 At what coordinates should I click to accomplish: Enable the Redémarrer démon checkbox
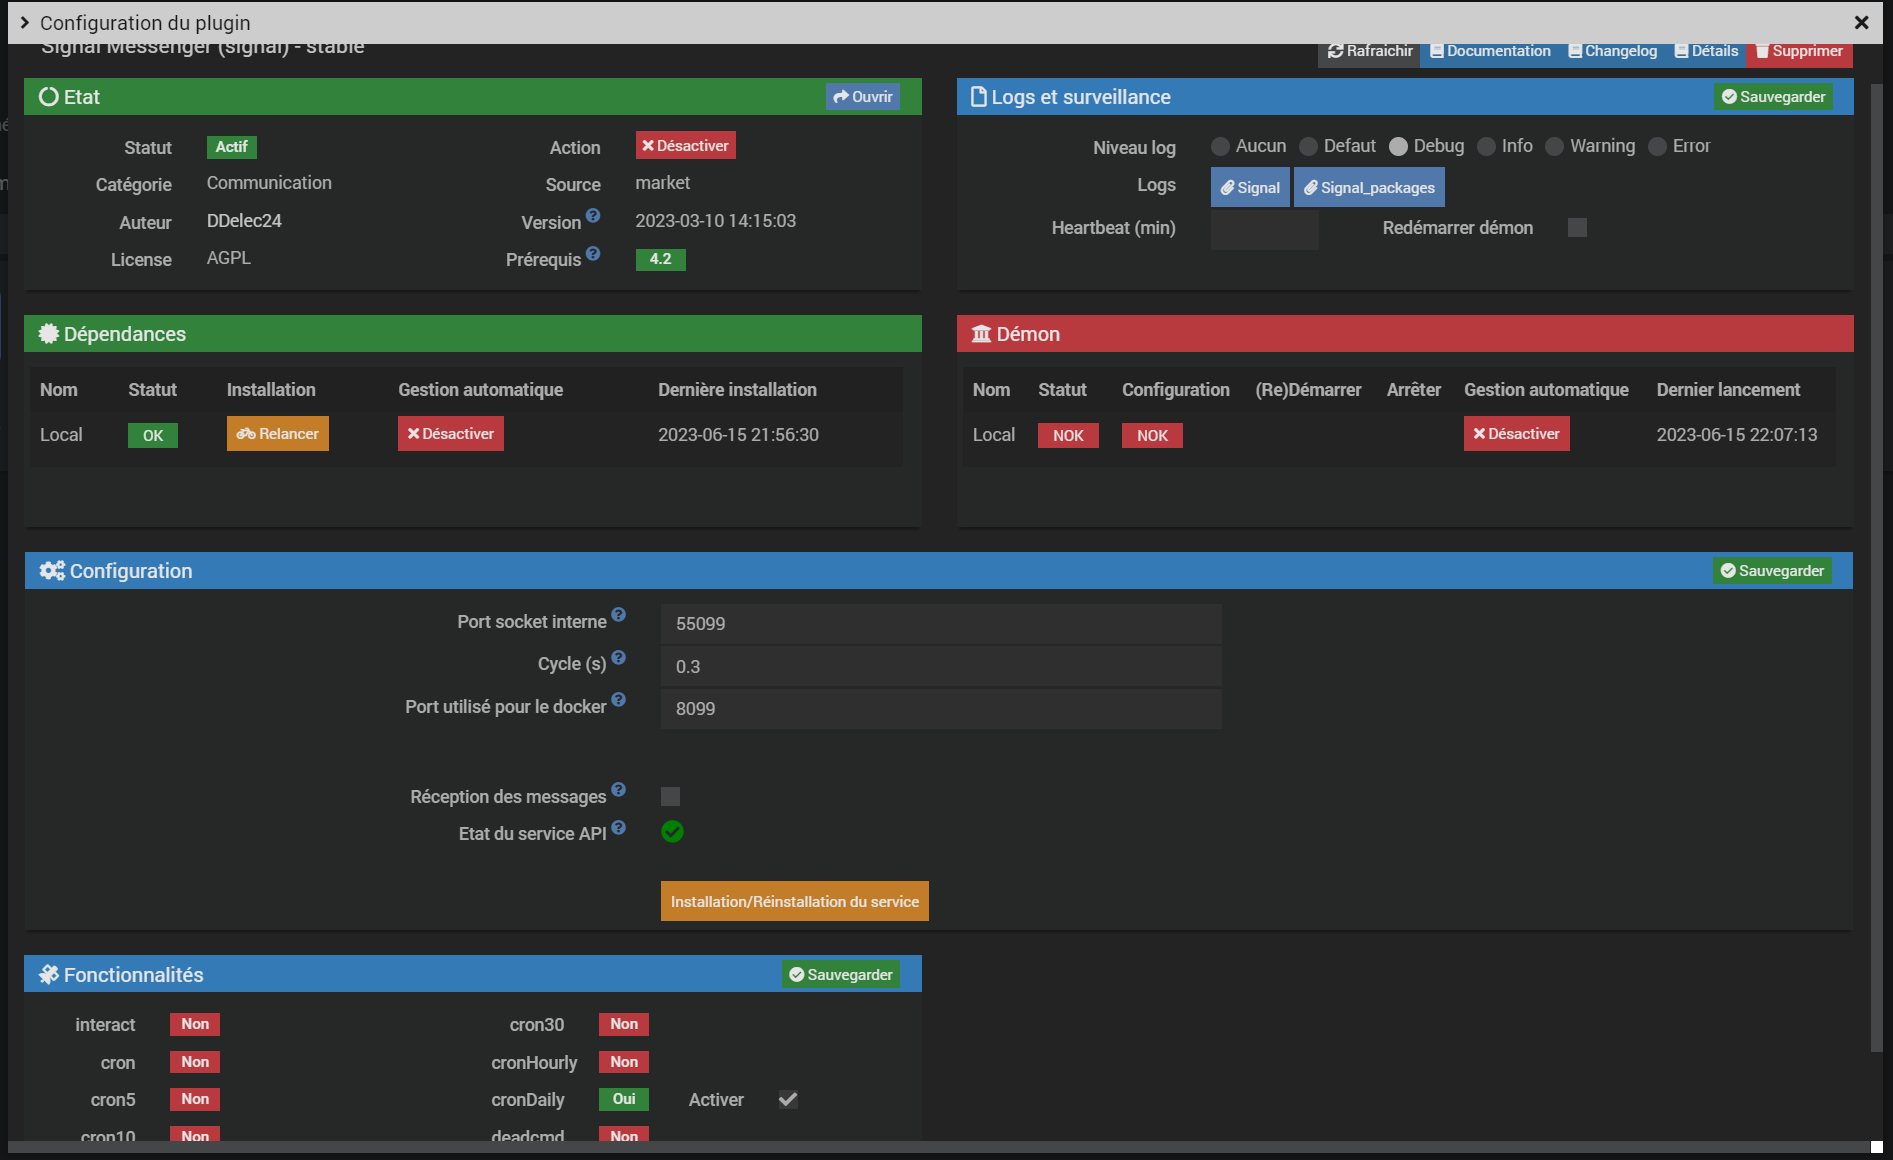tap(1577, 228)
